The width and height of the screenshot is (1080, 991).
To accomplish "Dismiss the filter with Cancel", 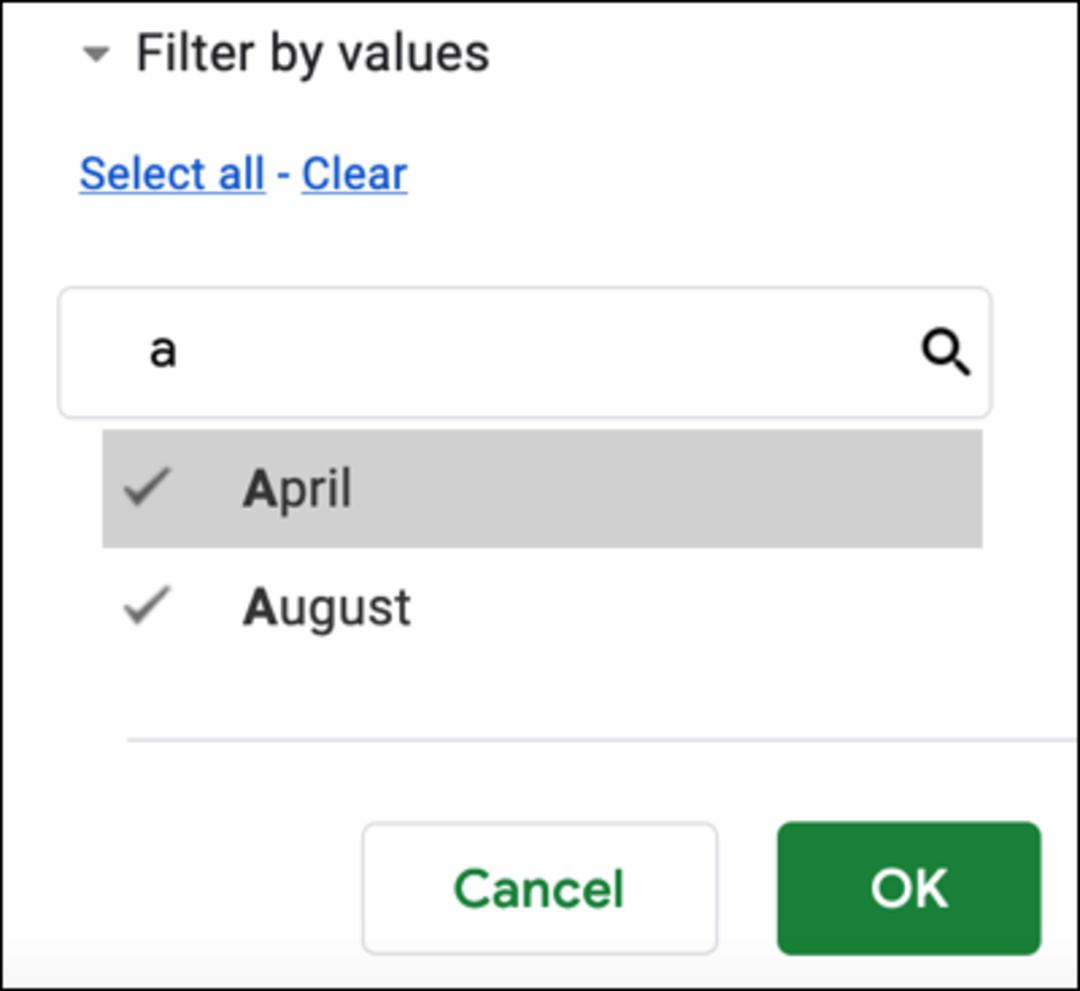I will click(540, 888).
